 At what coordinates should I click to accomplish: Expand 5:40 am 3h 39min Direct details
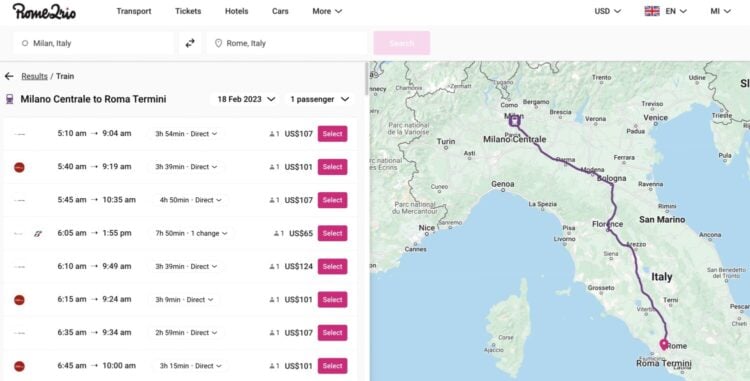click(186, 167)
